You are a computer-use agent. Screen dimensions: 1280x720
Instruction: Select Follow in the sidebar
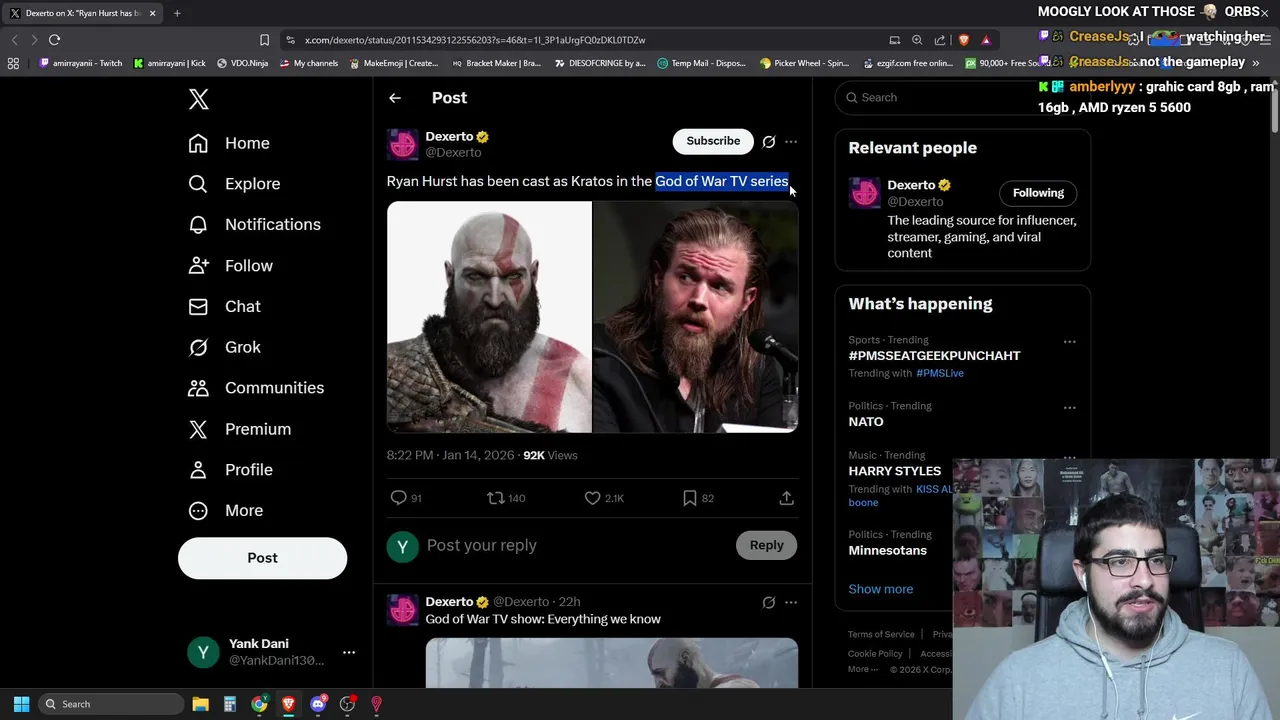230,266
